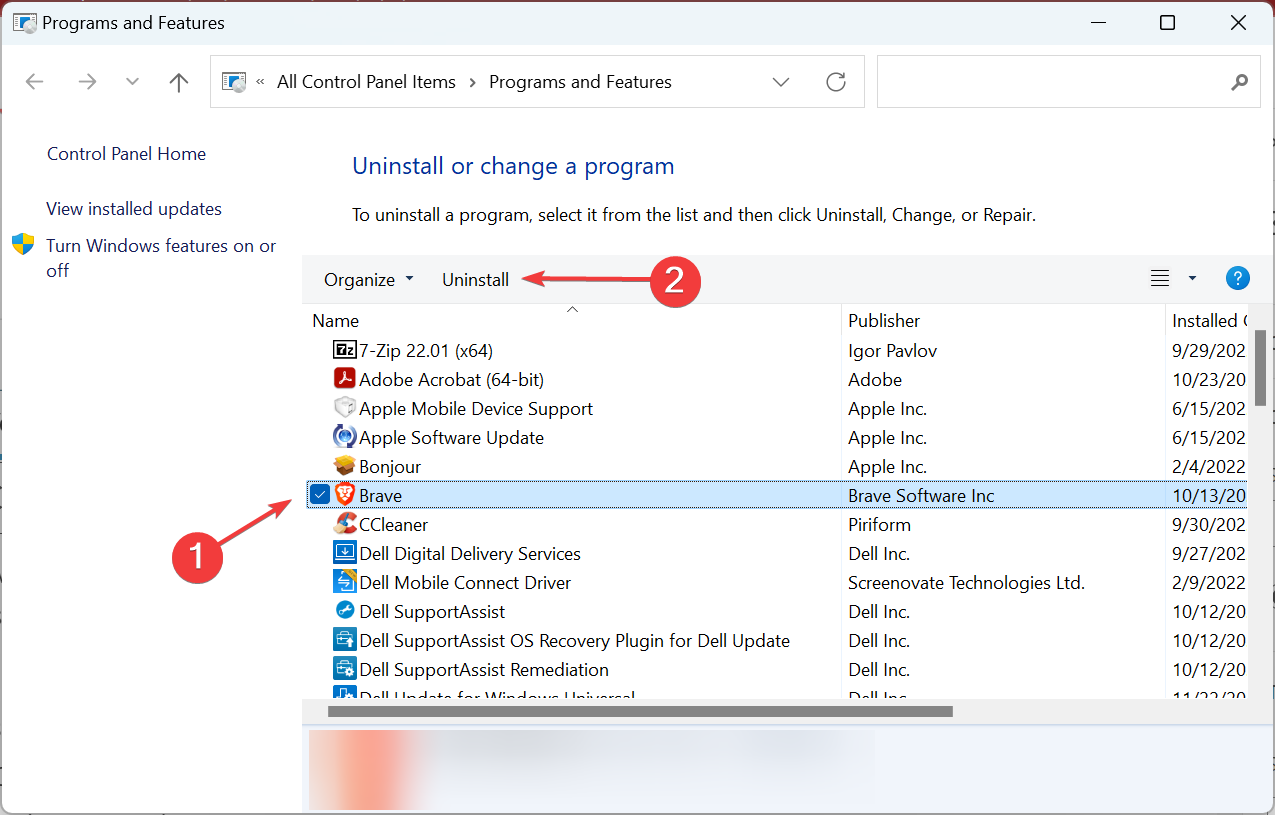This screenshot has height=815, width=1275.
Task: Go forward in navigation history
Action: pyautogui.click(x=87, y=82)
